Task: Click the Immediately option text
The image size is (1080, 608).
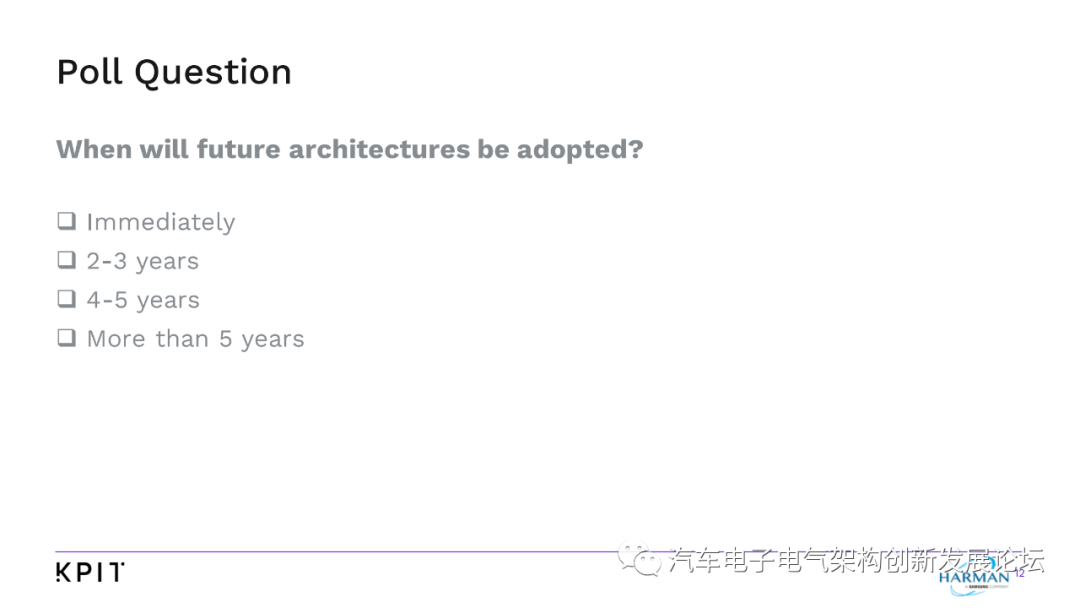Action: pos(160,222)
